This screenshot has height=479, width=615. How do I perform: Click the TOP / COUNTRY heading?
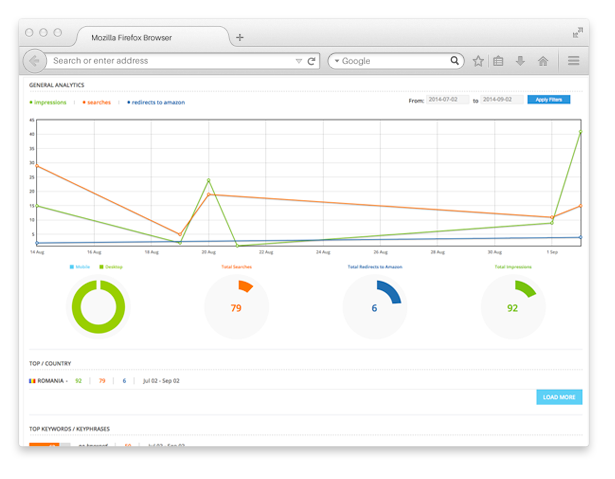pos(50,364)
